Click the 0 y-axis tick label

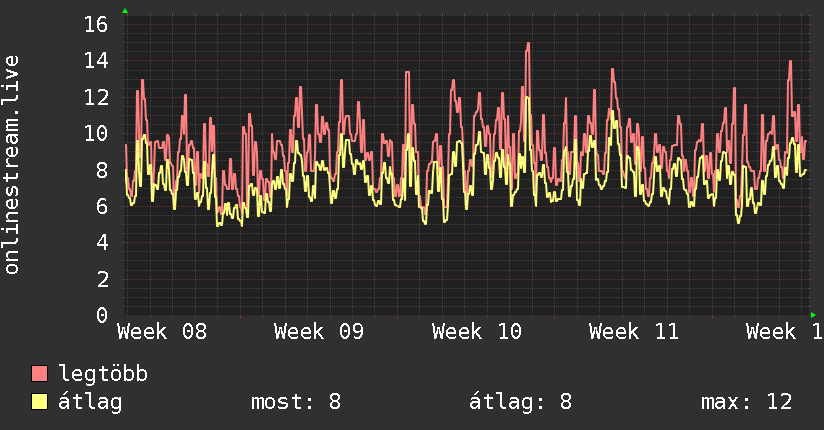coord(102,315)
